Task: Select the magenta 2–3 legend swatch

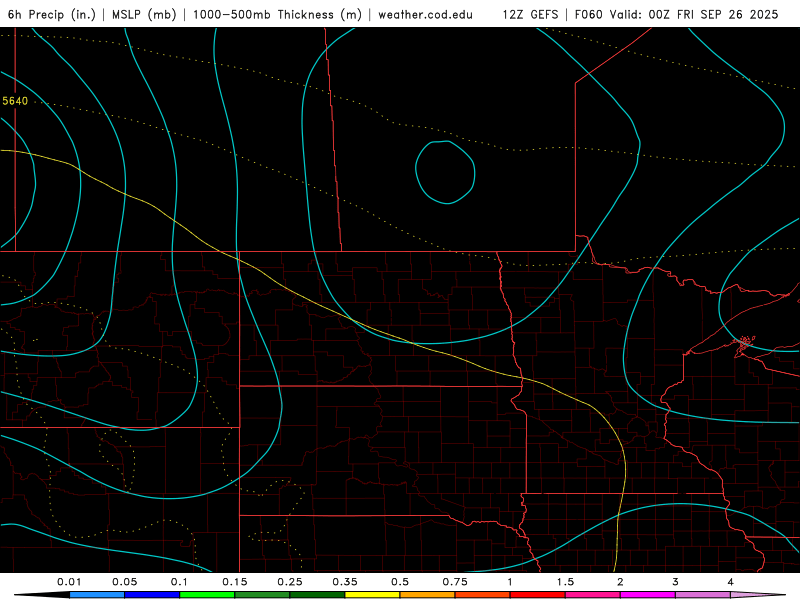Action: (x=648, y=595)
